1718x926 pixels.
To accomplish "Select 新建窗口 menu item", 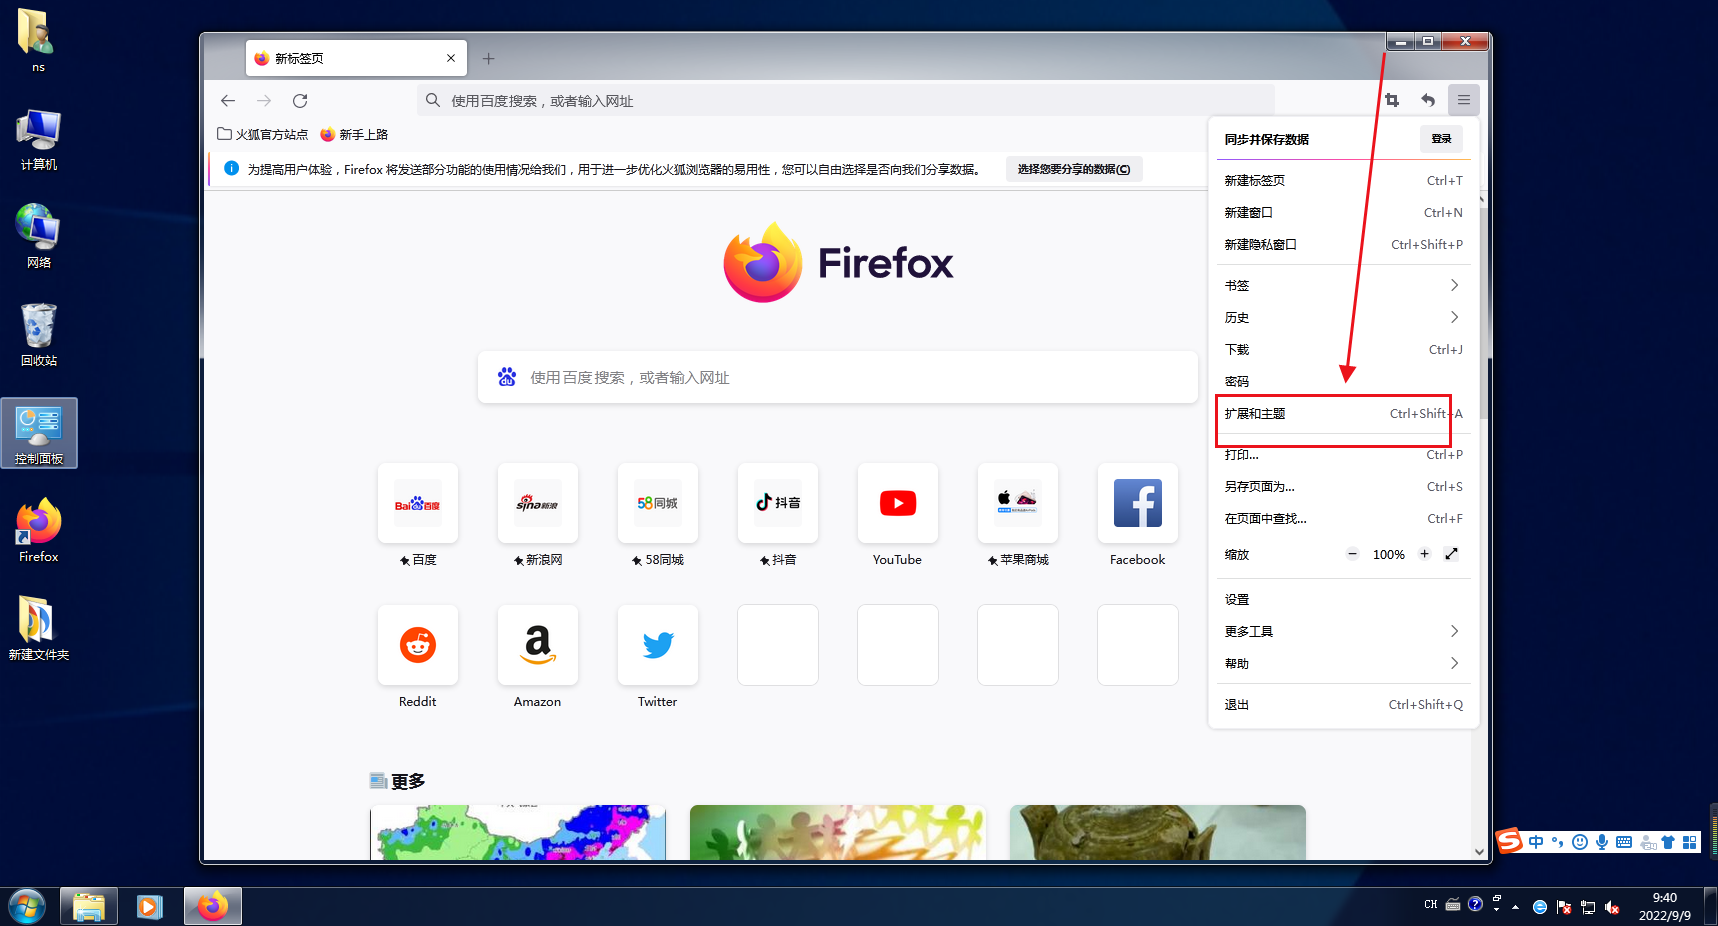I will pyautogui.click(x=1343, y=212).
